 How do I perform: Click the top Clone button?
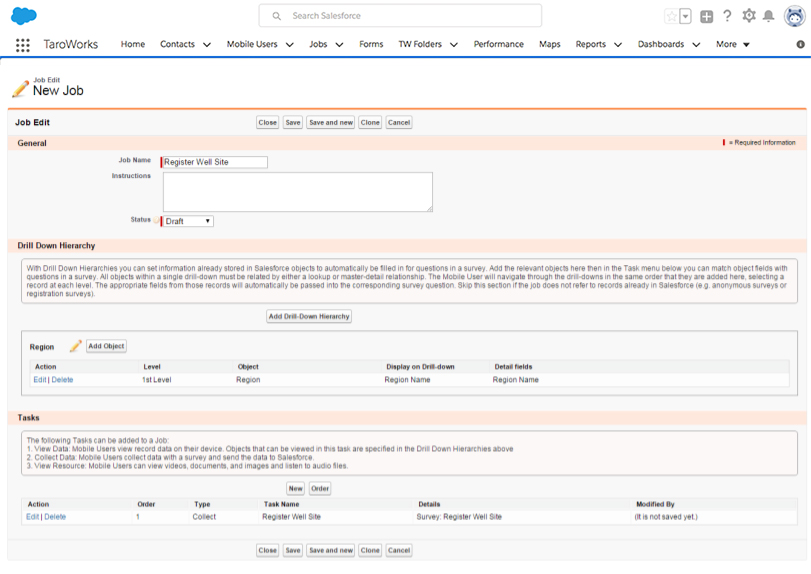[x=370, y=123]
